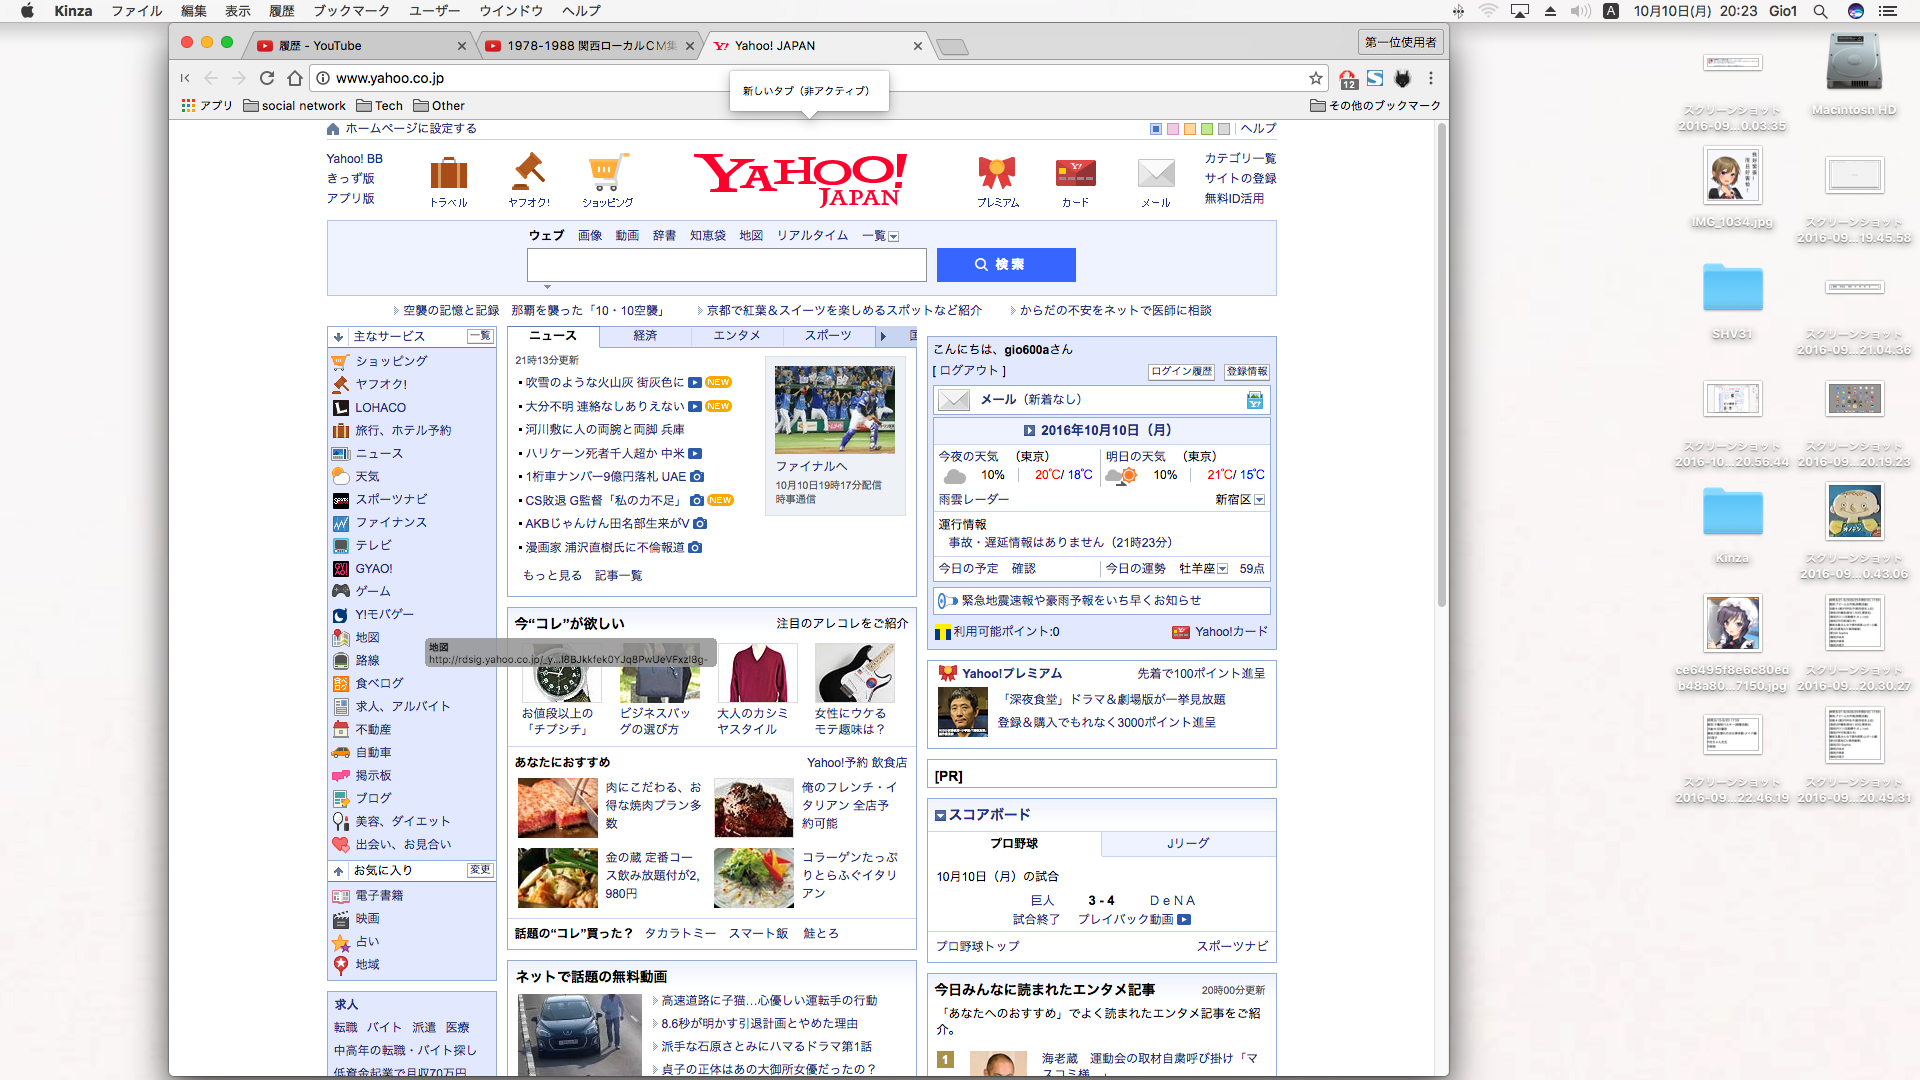
Task: Select the blue page theme swatch
Action: (1156, 129)
